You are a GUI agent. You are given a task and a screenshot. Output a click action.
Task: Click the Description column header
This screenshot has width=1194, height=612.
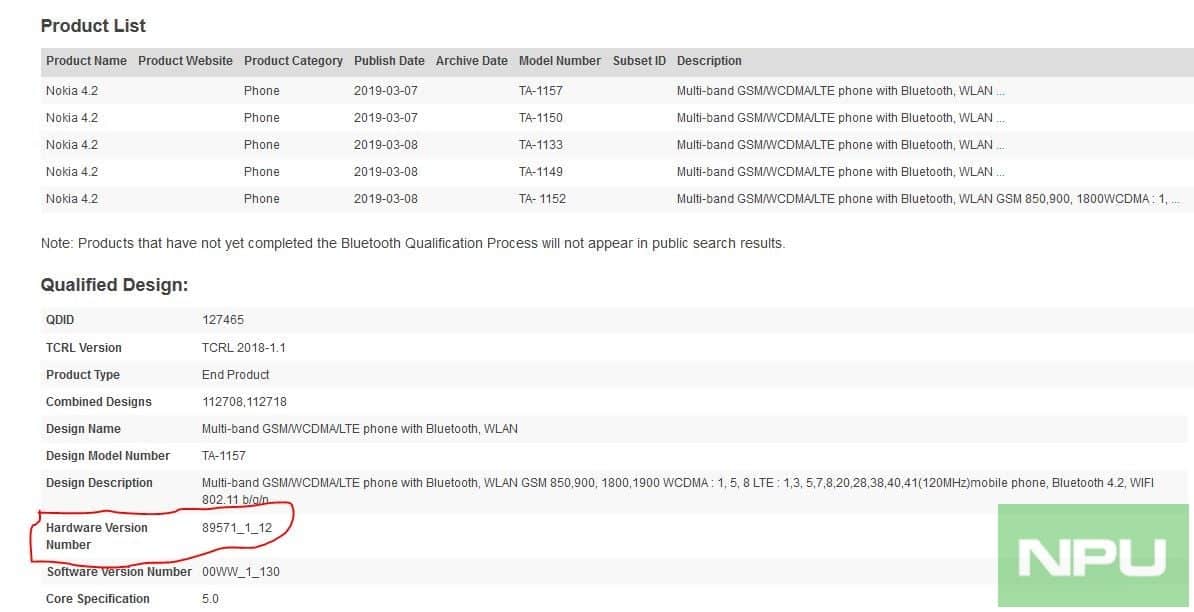point(709,61)
